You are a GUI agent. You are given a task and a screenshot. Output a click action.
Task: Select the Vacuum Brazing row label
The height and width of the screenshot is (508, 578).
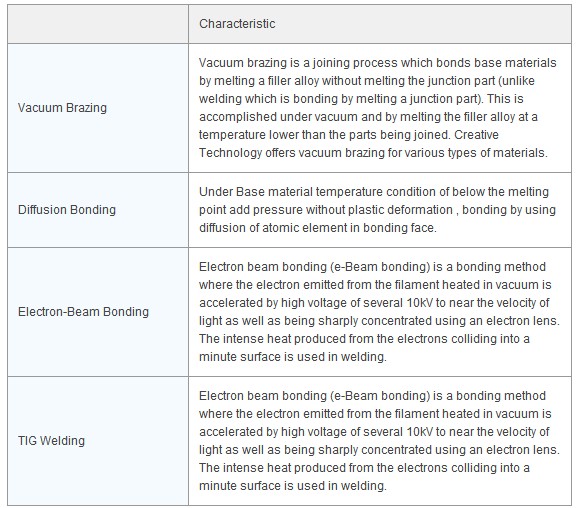pyautogui.click(x=62, y=108)
